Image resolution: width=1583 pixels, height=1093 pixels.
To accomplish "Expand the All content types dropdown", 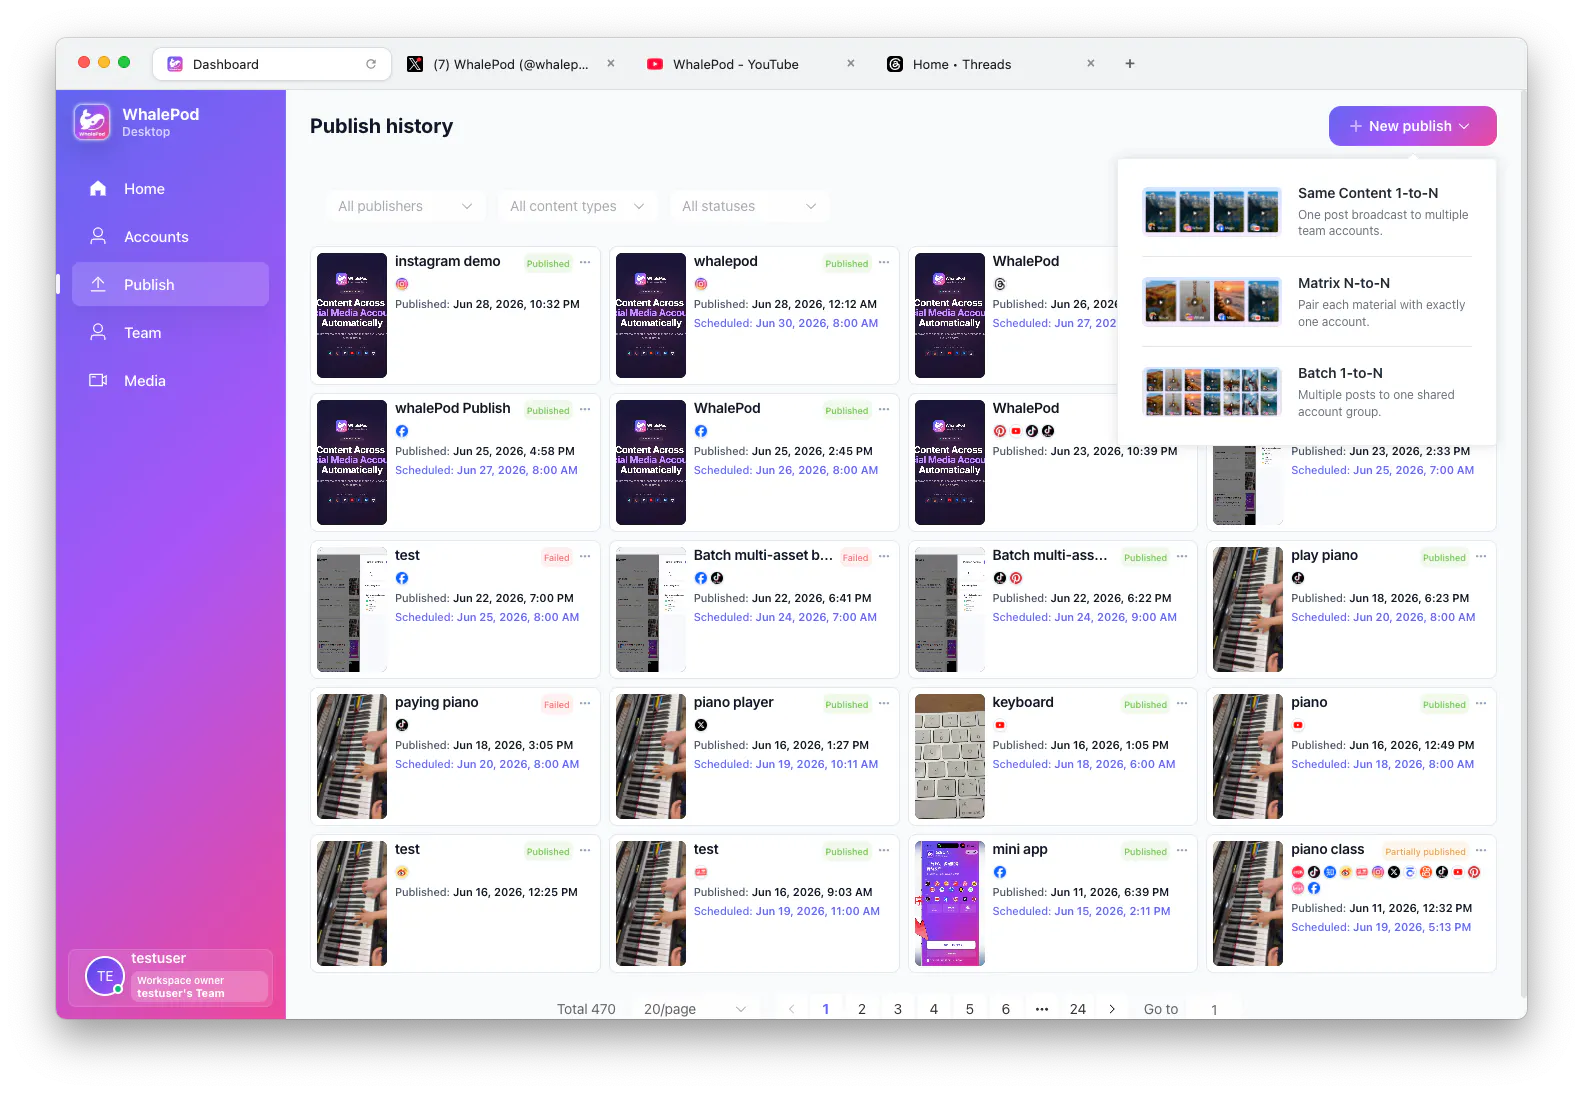I will point(577,206).
